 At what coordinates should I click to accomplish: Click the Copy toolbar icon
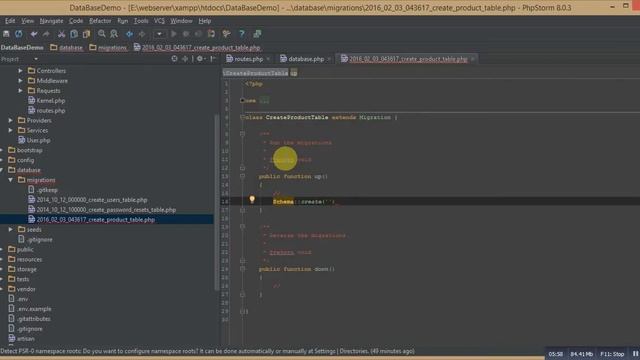[74, 34]
